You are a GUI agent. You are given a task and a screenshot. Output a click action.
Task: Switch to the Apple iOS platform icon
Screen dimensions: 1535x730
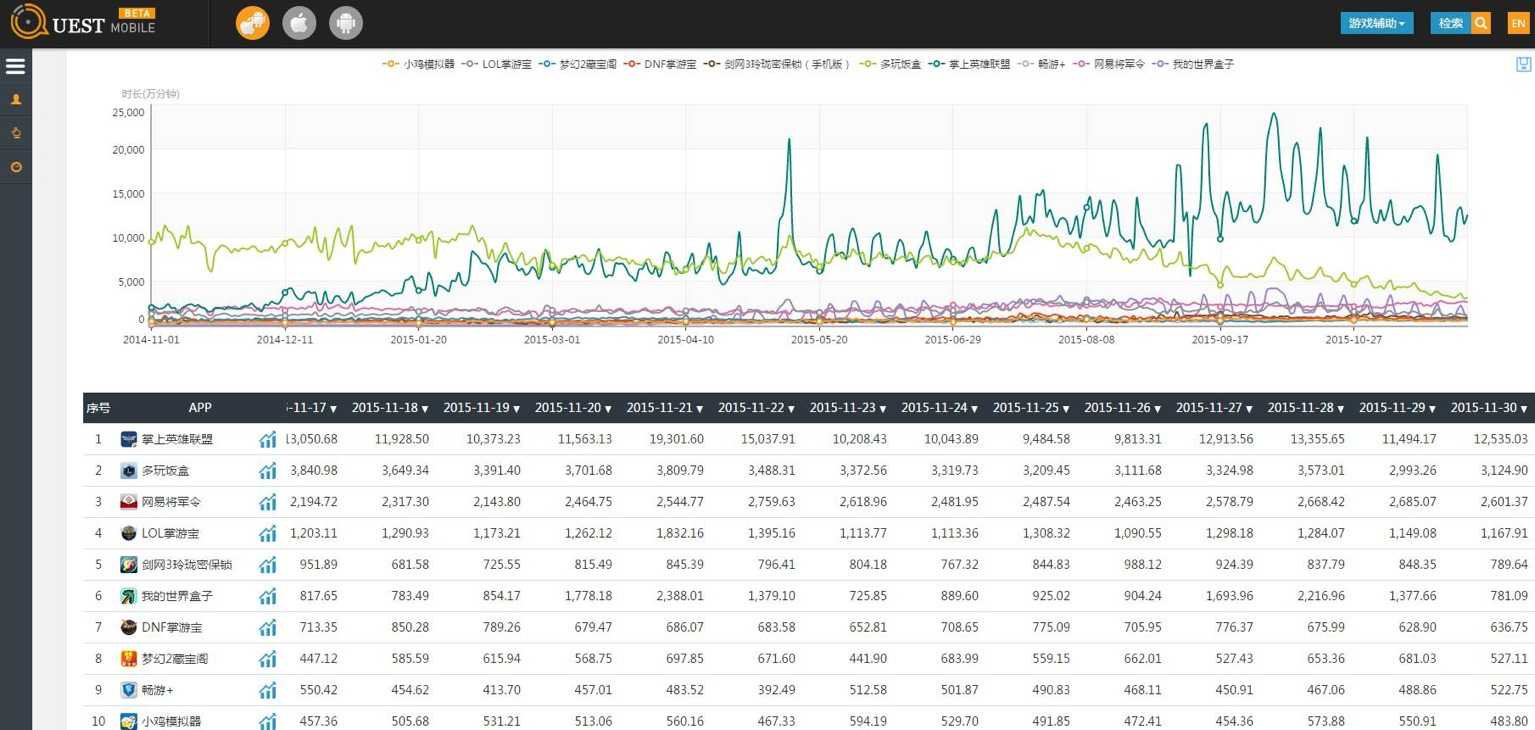(299, 23)
